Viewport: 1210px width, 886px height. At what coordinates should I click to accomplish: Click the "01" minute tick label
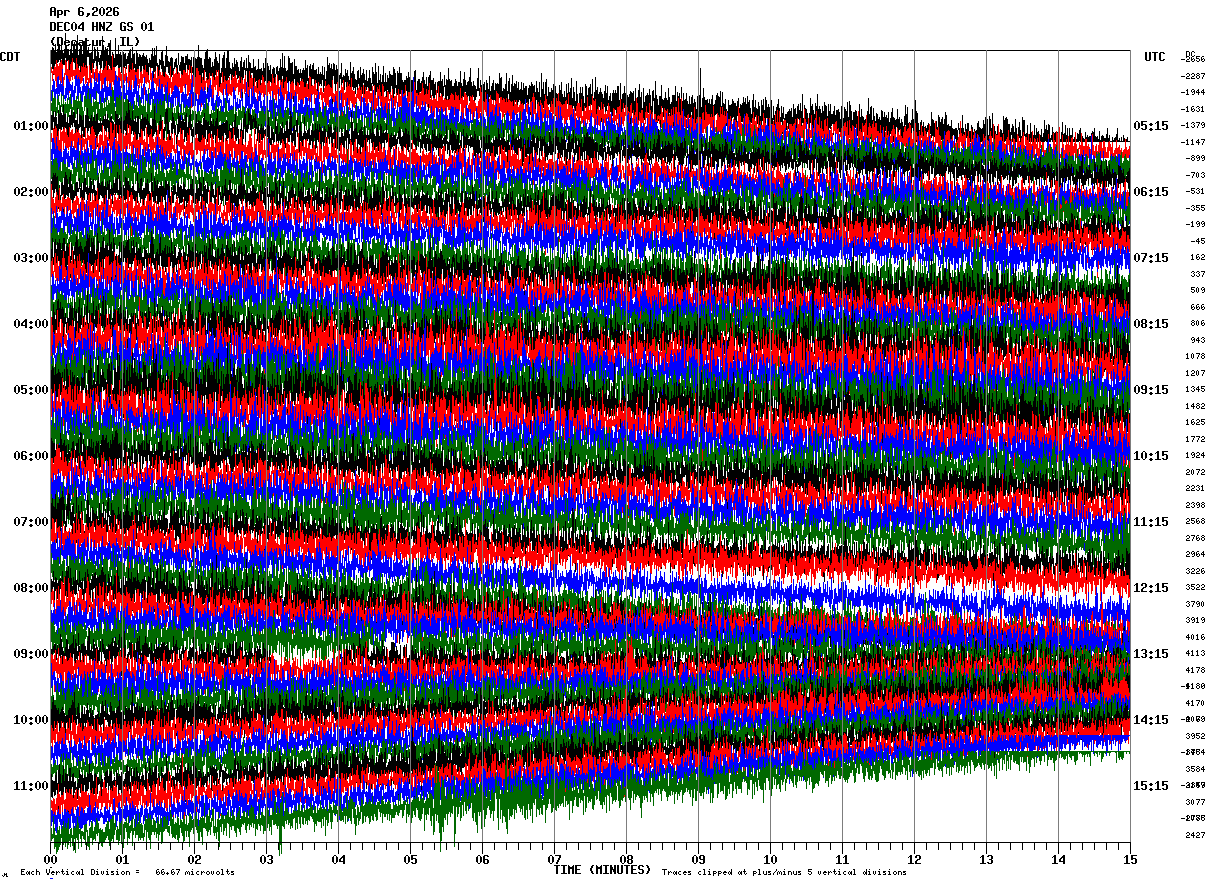(123, 859)
